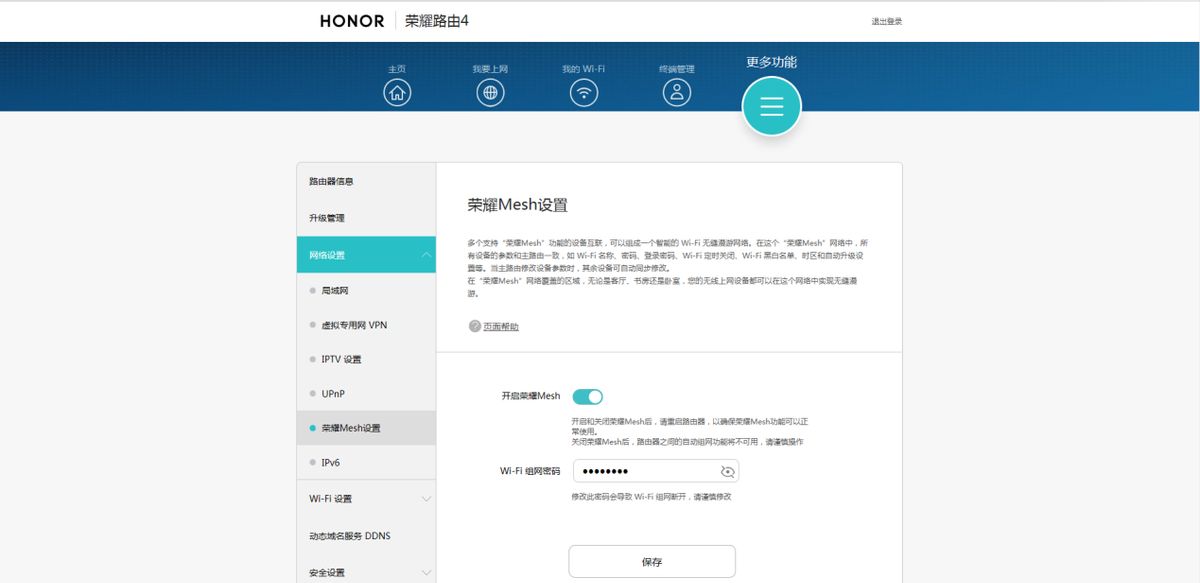Click the Wi-Fi 组网密码 label

coord(530,471)
